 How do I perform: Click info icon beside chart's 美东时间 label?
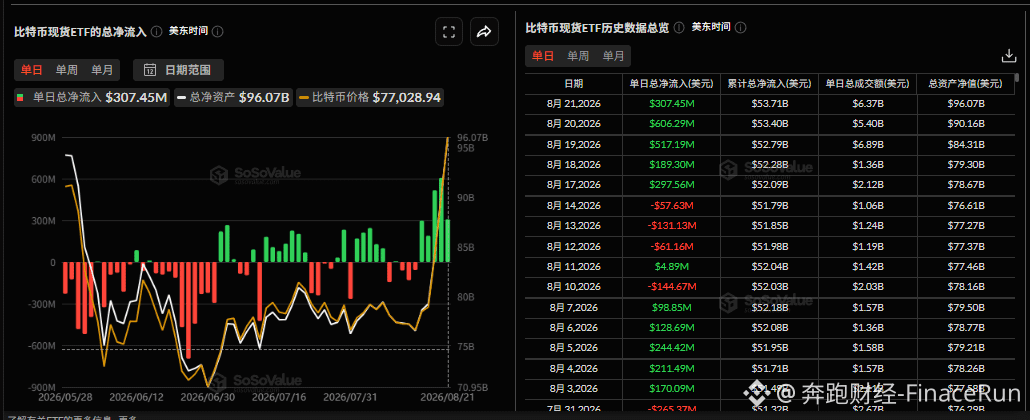(x=218, y=31)
